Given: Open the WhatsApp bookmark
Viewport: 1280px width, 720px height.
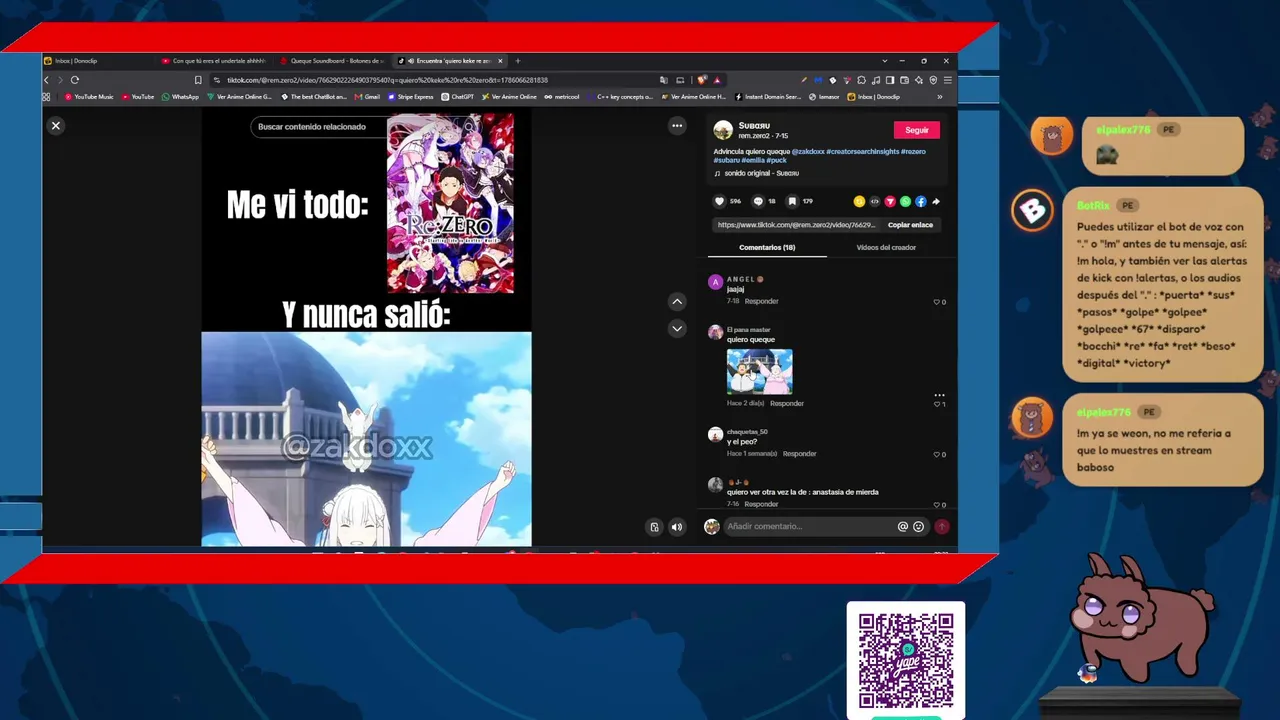Looking at the screenshot, I should point(181,97).
